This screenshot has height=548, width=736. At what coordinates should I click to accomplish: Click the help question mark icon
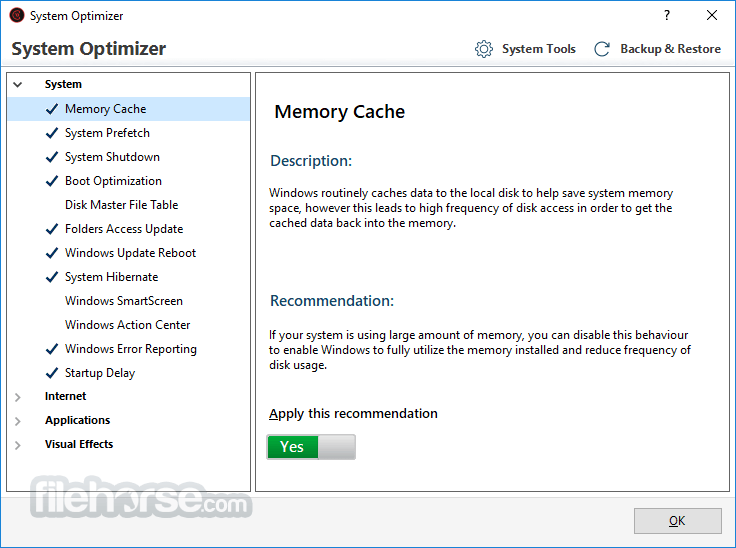point(667,15)
